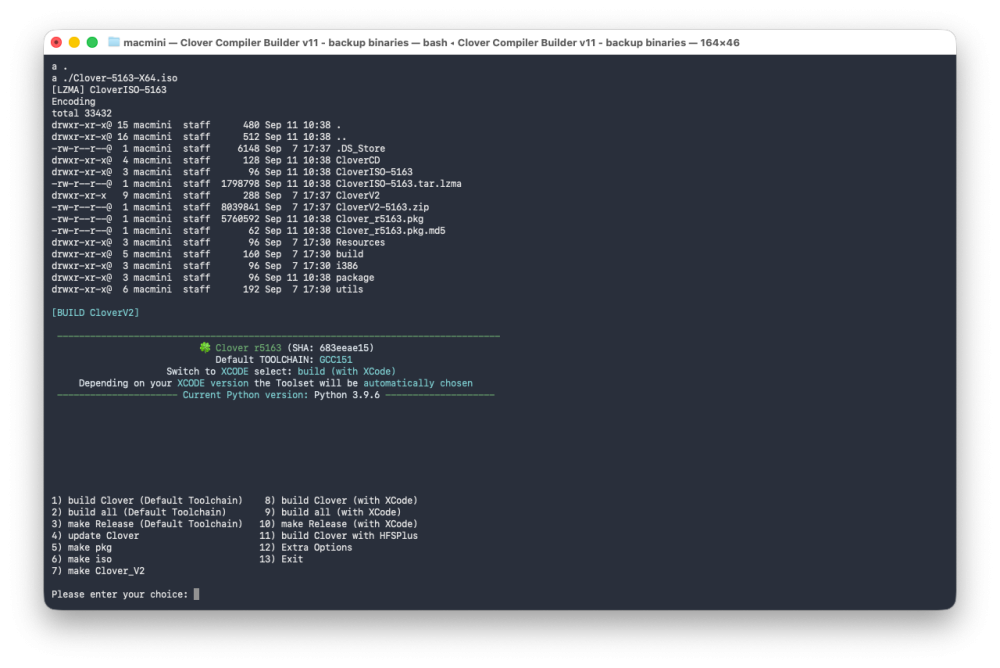Screen dimensions: 1000x668
Task: Click the 'XCODE version' cyan text
Action: 212,383
